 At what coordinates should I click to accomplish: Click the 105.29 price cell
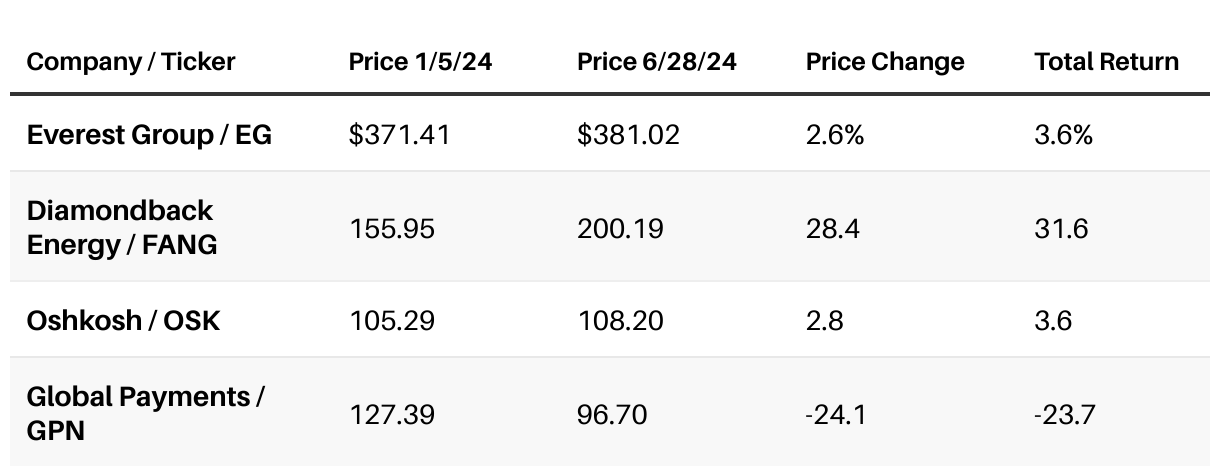(391, 321)
